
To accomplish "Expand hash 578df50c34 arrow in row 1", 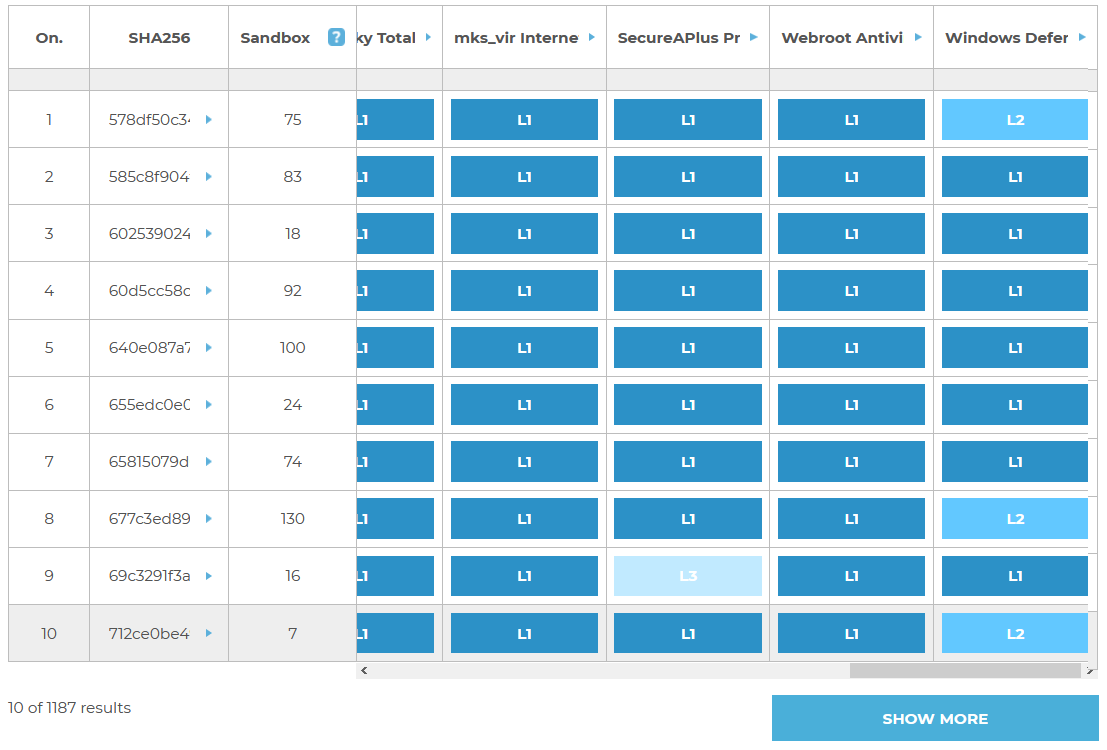I will pos(209,120).
